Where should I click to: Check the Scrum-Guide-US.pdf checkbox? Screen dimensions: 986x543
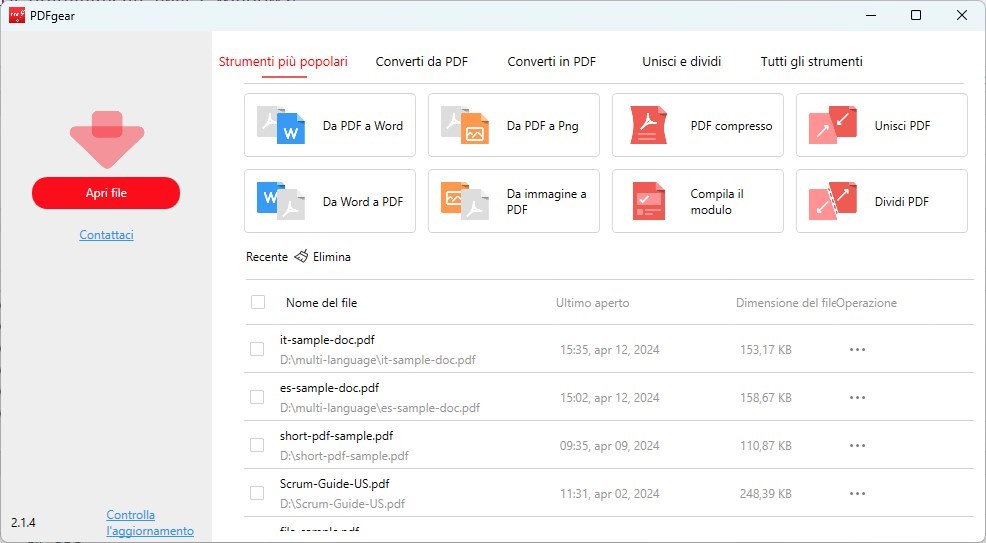click(x=257, y=493)
